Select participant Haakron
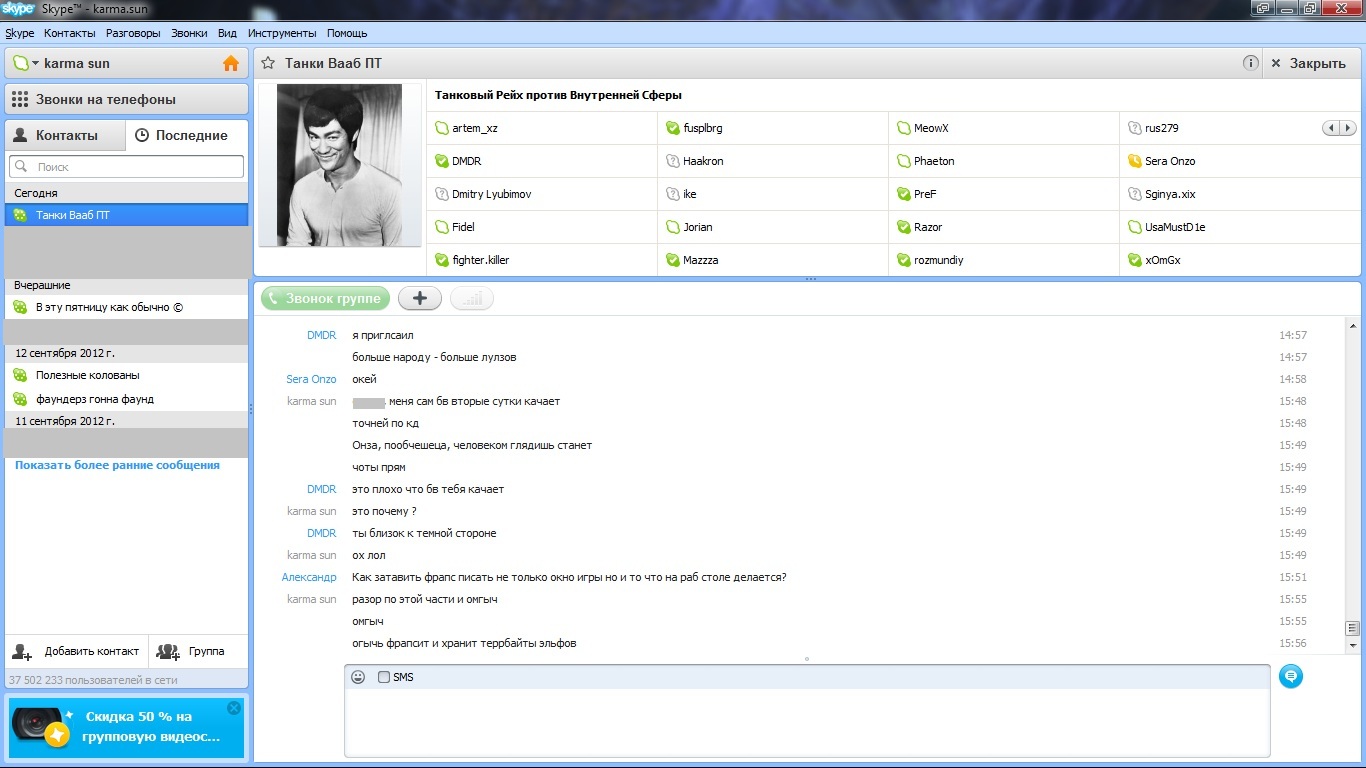This screenshot has height=768, width=1366. tap(703, 161)
